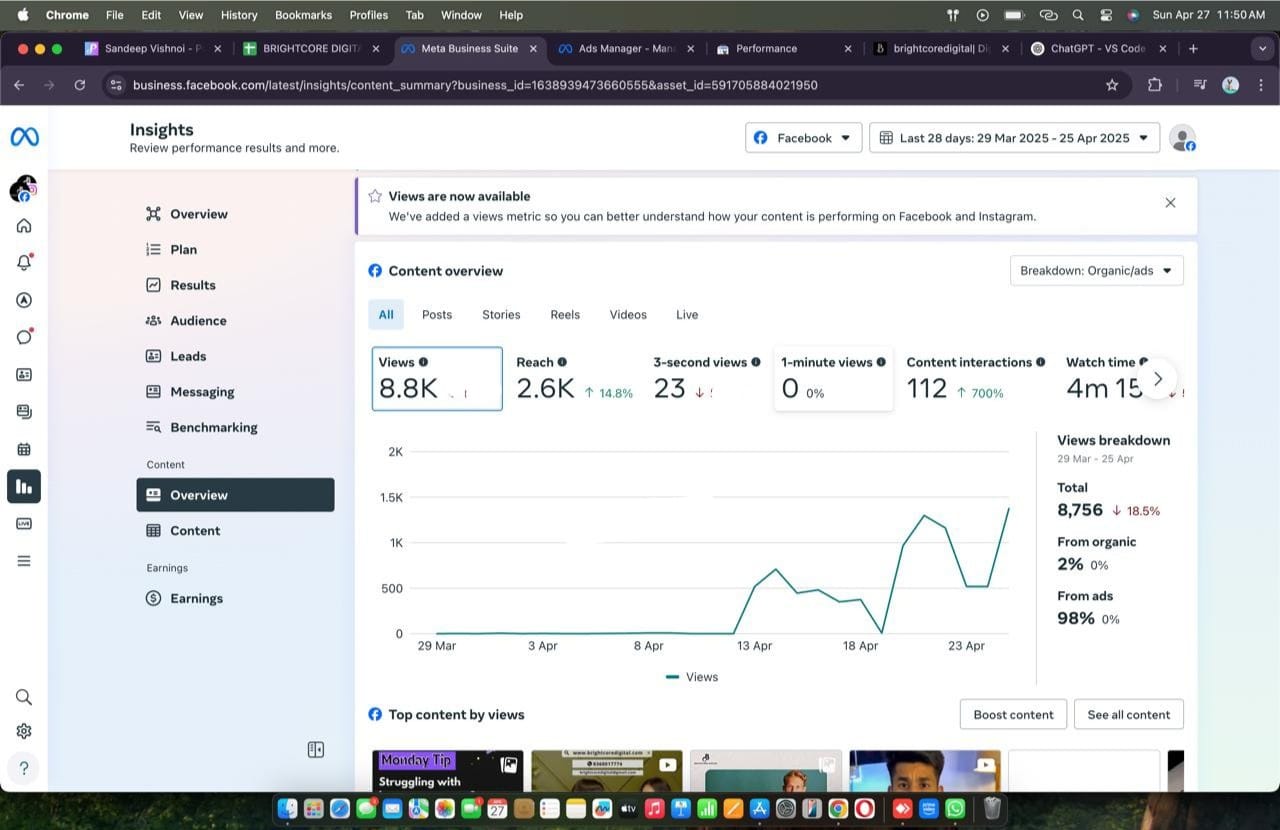This screenshot has width=1280, height=830.
Task: Open the Last 28 days date range picker
Action: pos(1014,138)
